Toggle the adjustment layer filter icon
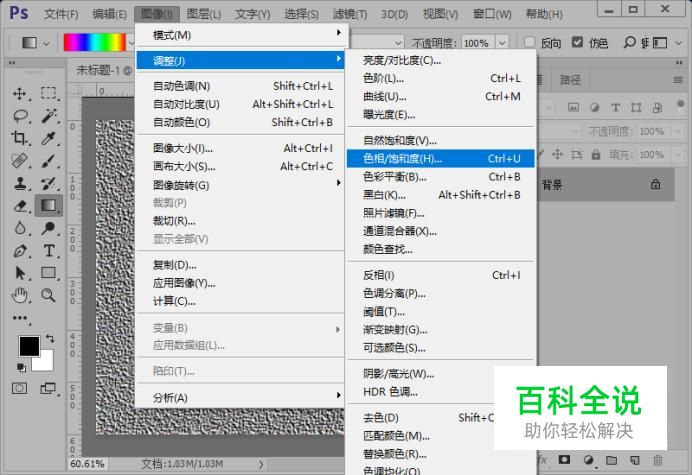 (x=594, y=107)
